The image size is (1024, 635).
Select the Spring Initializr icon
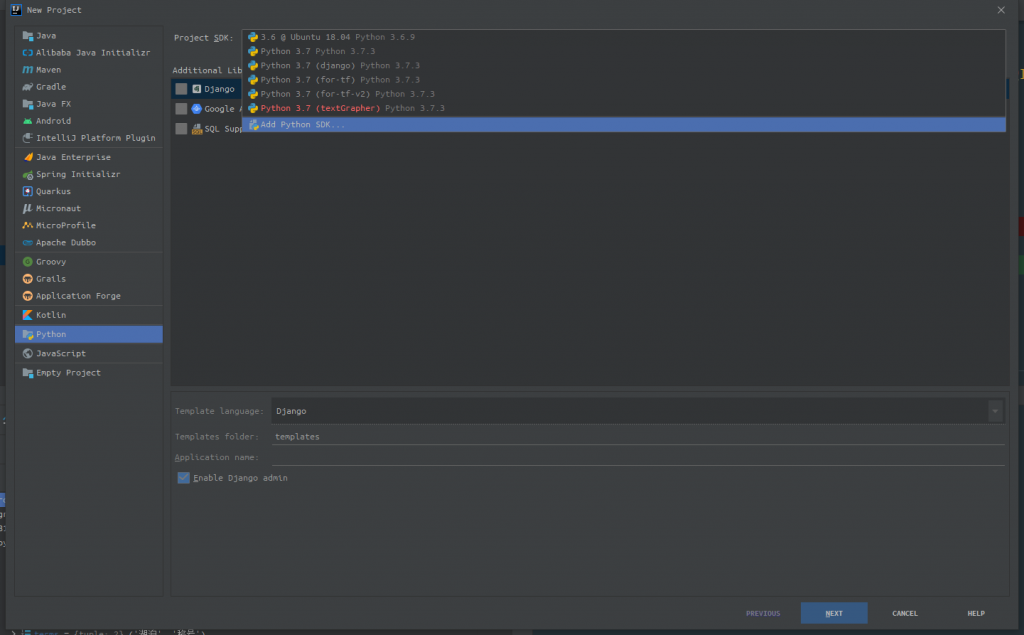(x=27, y=174)
